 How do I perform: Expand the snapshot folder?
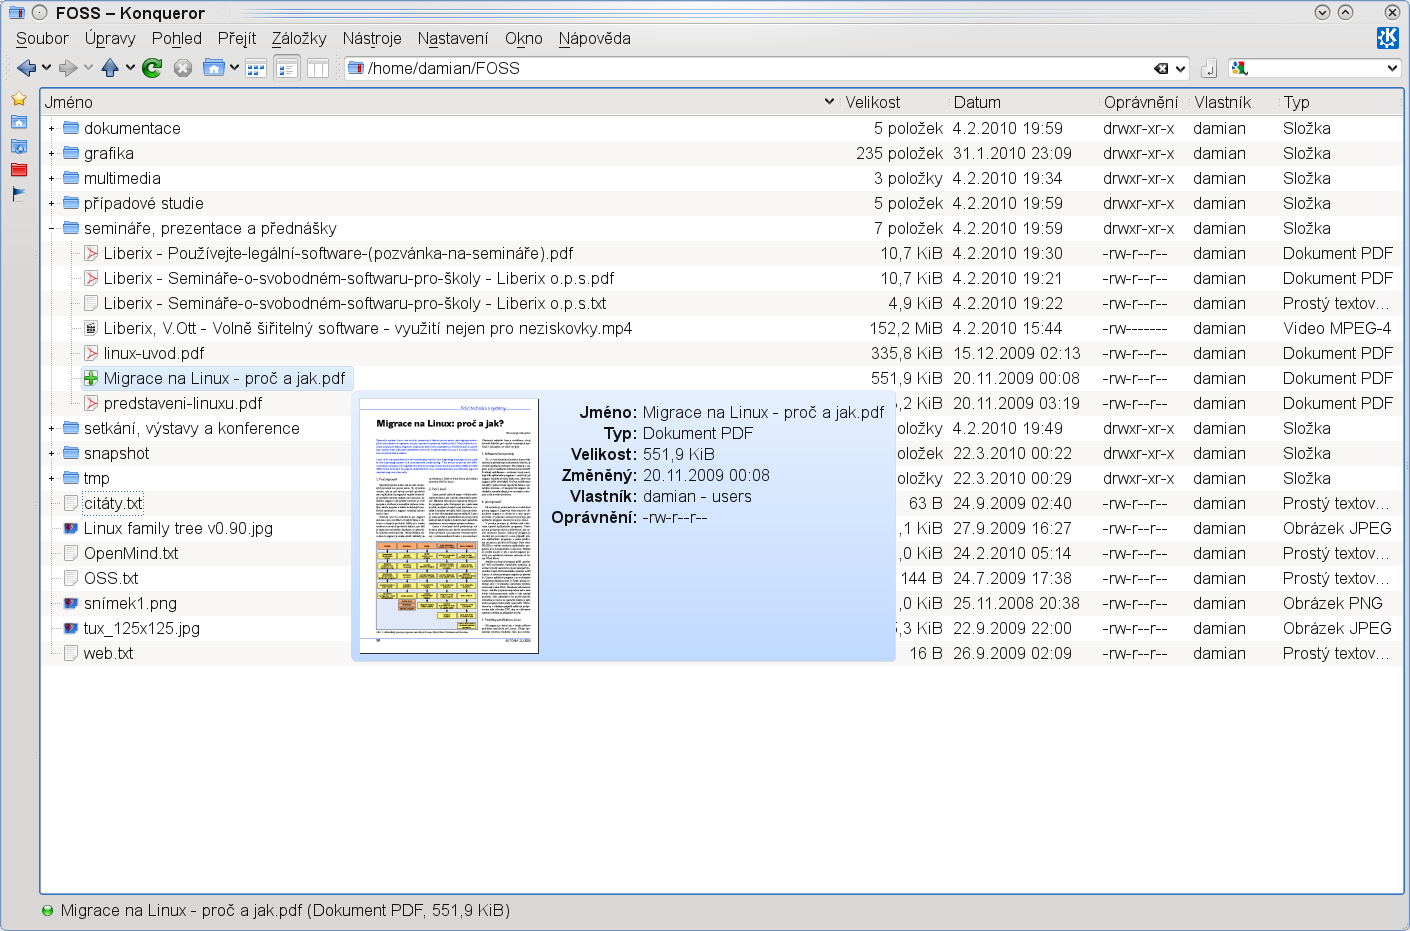click(52, 453)
